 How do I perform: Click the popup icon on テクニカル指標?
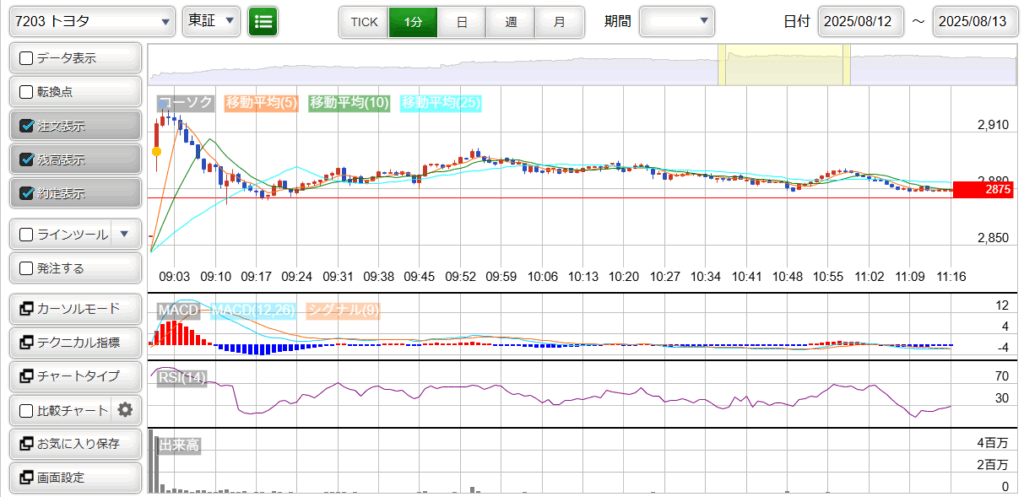[27, 342]
